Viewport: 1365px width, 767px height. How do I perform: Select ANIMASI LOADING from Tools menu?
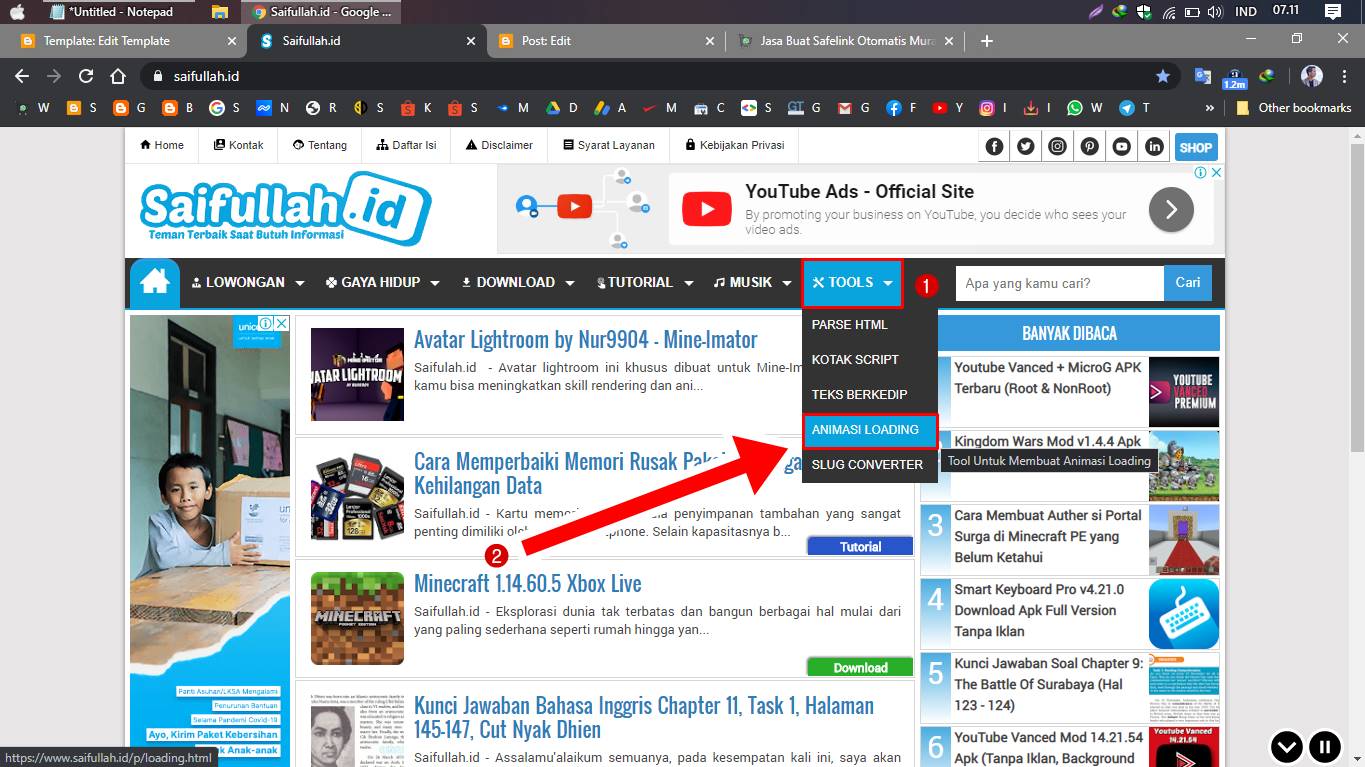(870, 430)
